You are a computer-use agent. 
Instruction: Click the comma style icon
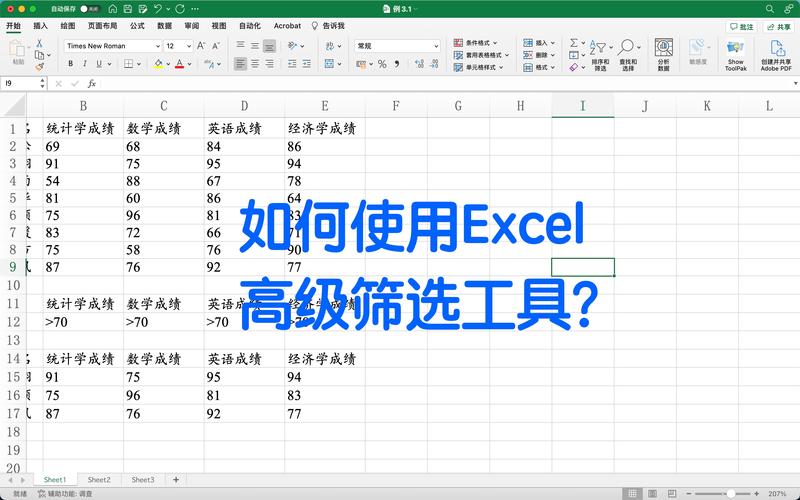(397, 64)
